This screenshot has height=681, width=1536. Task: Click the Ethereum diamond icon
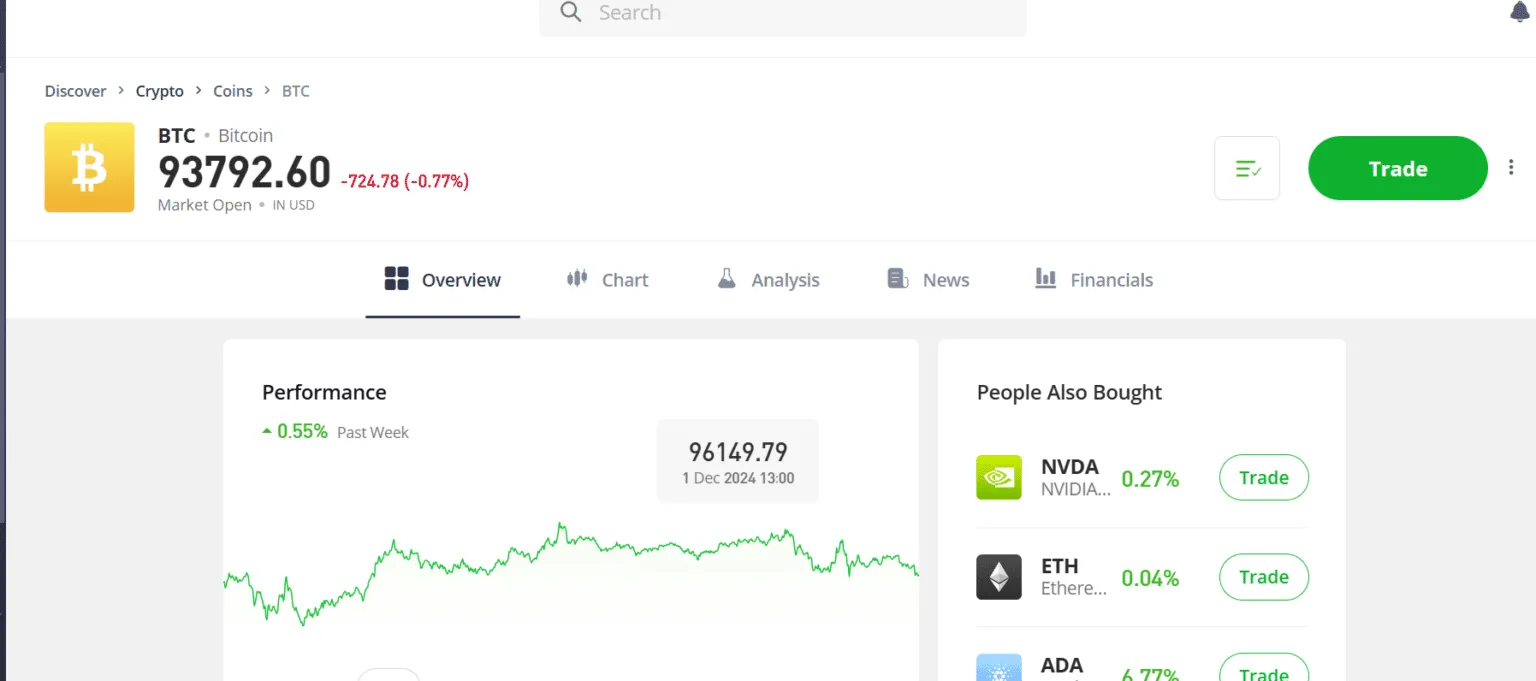[998, 576]
